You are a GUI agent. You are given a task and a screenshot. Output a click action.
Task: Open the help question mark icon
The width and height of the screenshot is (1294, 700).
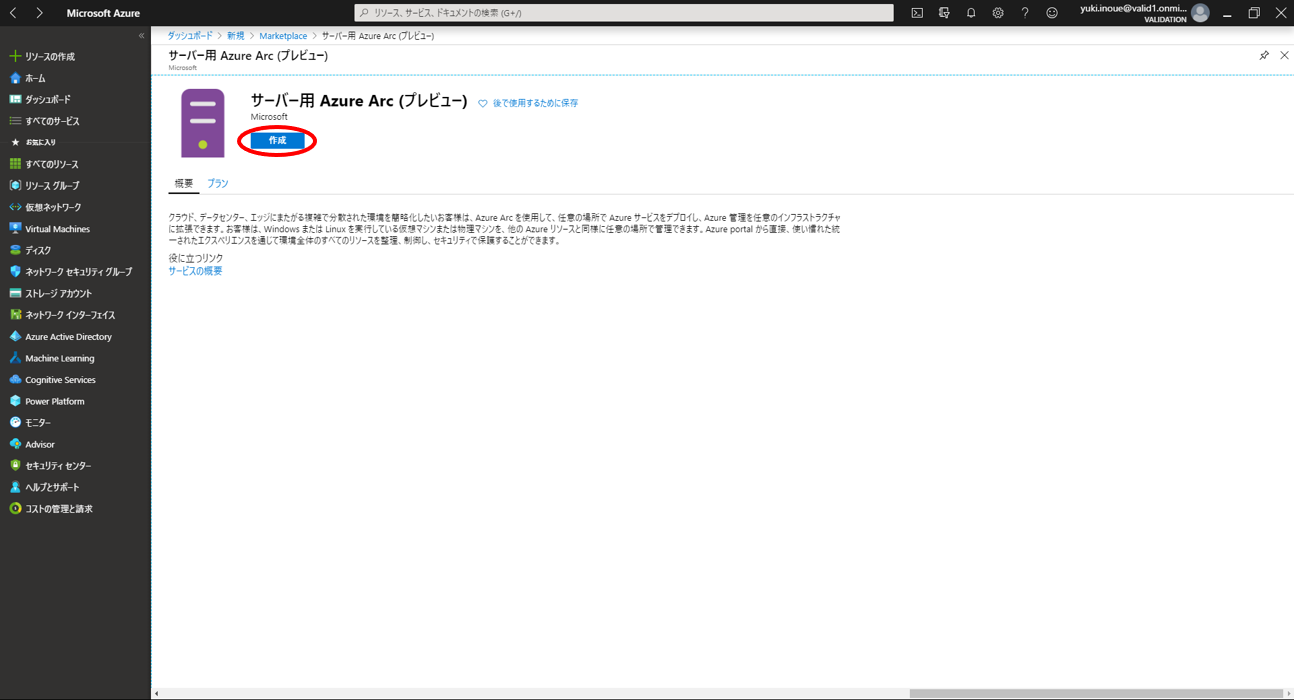pos(1025,13)
